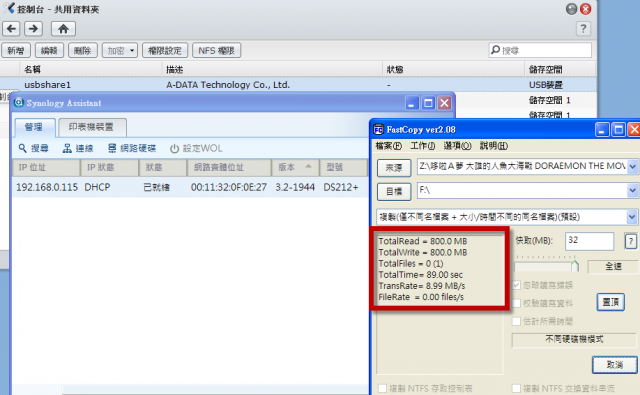The width and height of the screenshot is (640, 395).
Task: Open help question mark in control panel
Action: pyautogui.click(x=583, y=29)
